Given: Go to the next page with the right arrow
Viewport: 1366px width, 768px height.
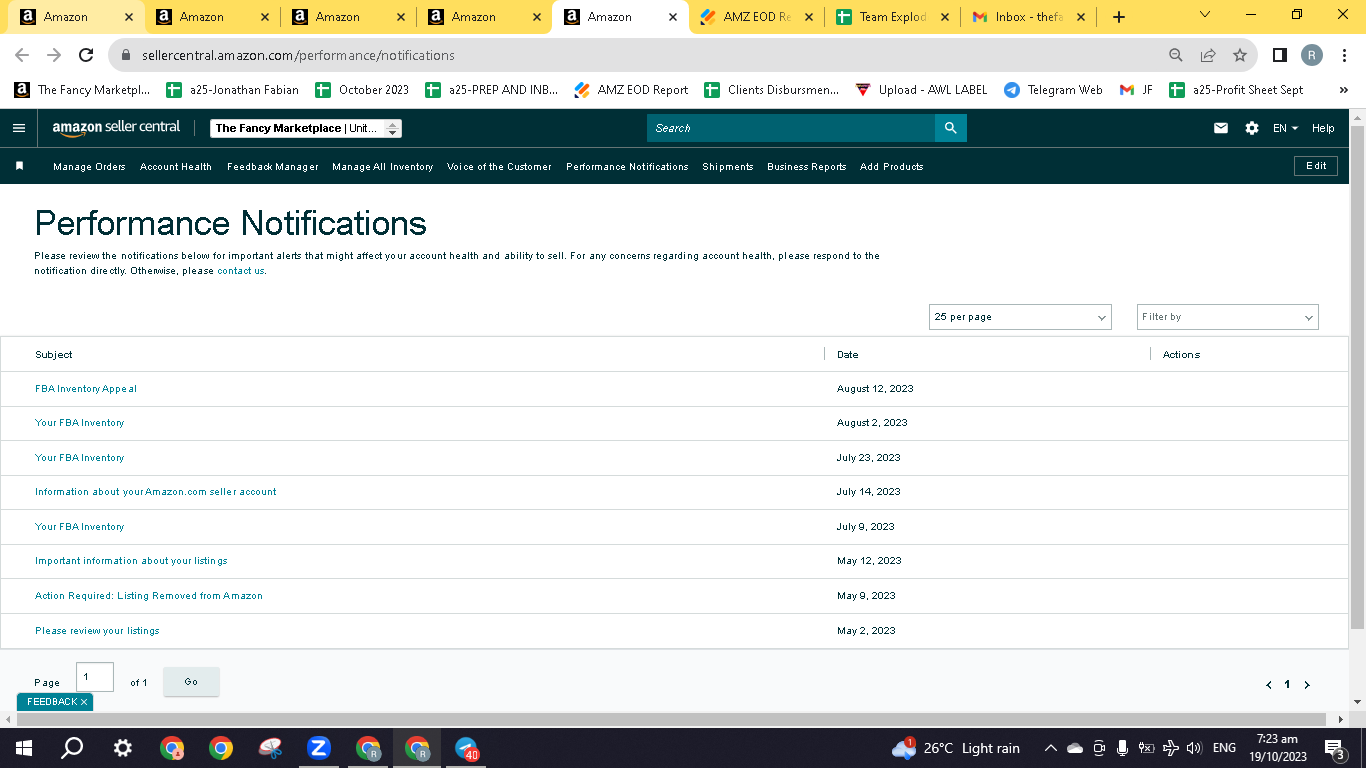Looking at the screenshot, I should click(1306, 685).
